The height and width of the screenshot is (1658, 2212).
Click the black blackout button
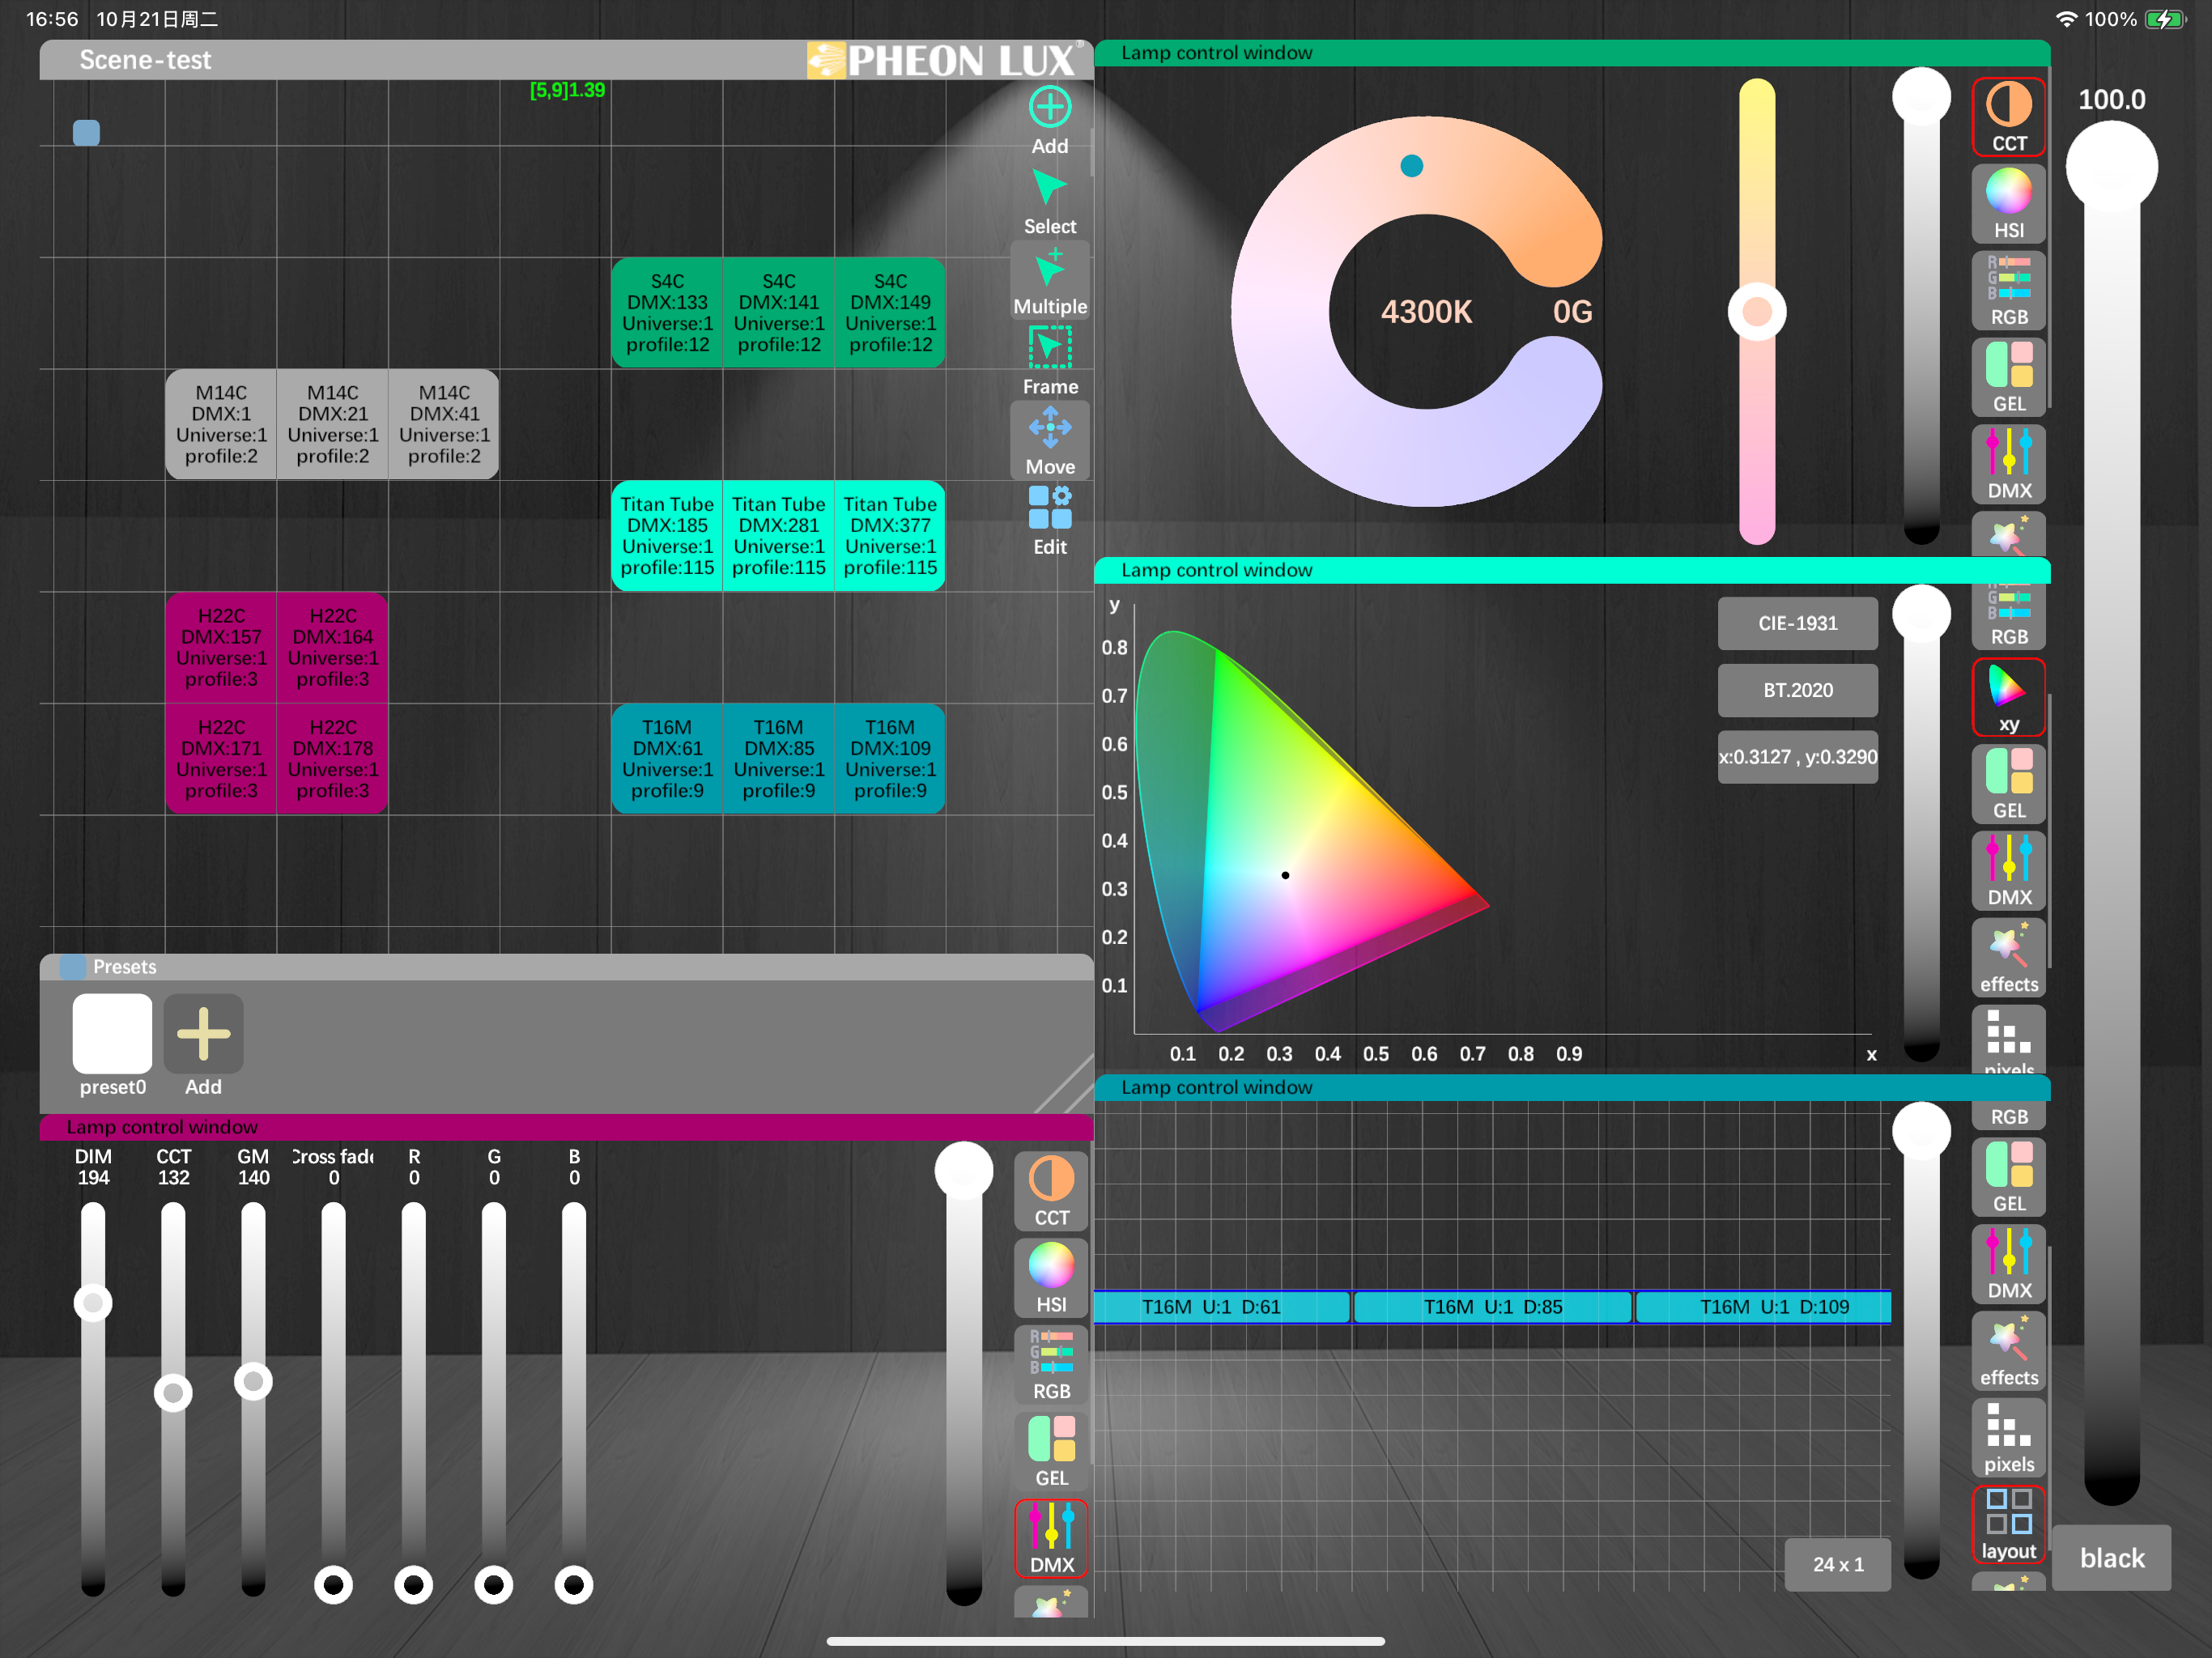pyautogui.click(x=2111, y=1558)
